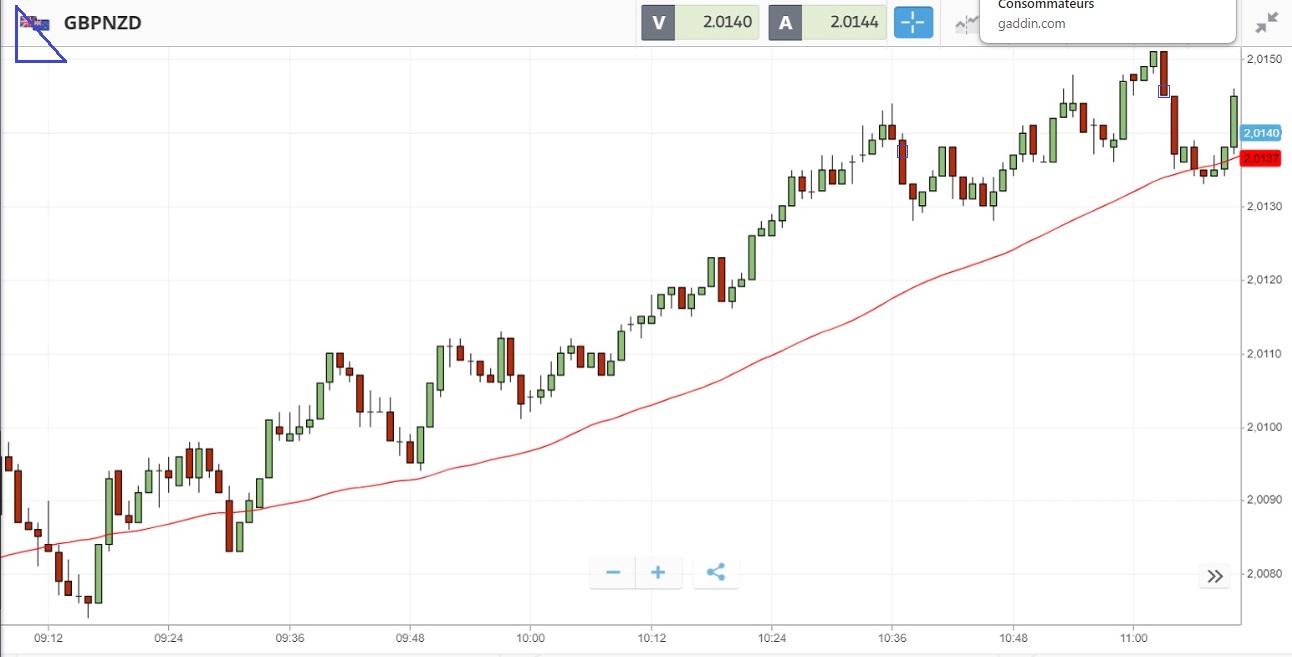The width and height of the screenshot is (1292, 657).
Task: Select the blue 2.0140 price label
Action: tap(1261, 133)
